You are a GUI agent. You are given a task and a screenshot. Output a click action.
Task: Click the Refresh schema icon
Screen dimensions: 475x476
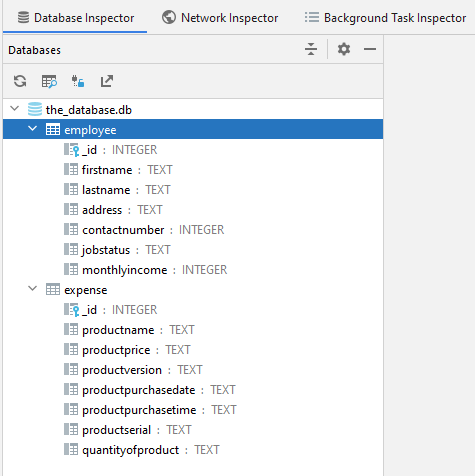[x=20, y=81]
